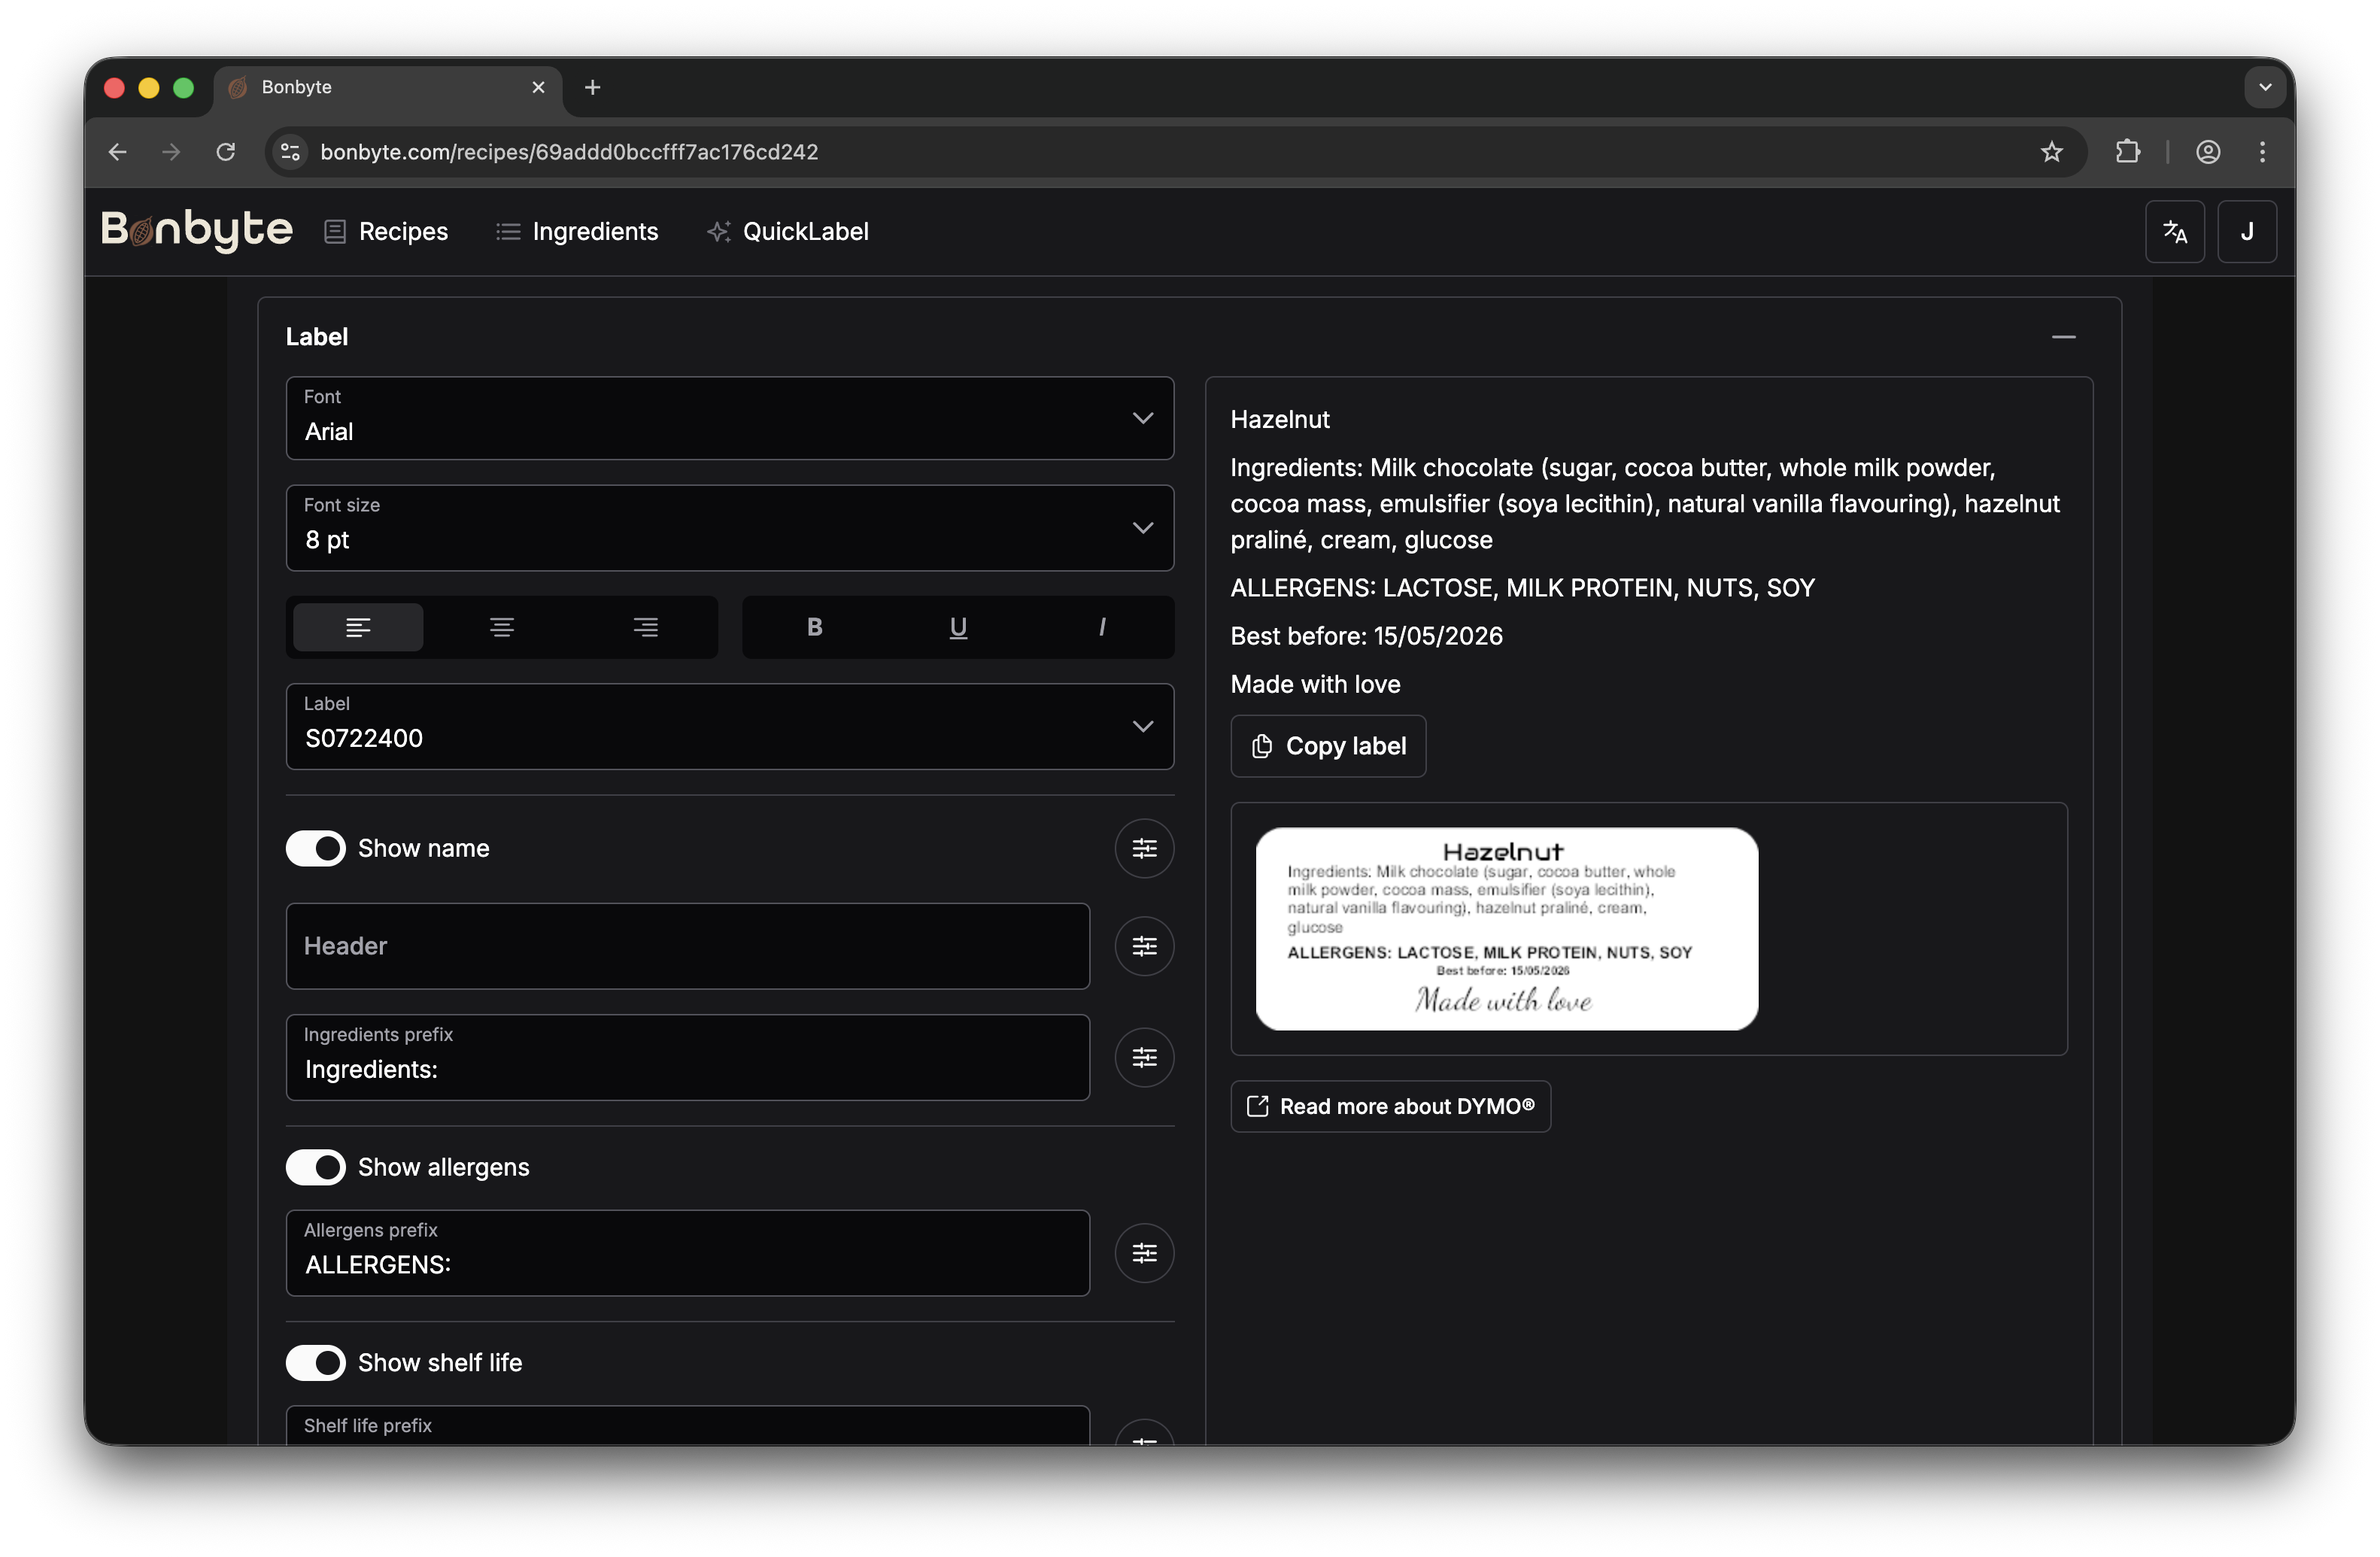Disable the Show name toggle

315,848
